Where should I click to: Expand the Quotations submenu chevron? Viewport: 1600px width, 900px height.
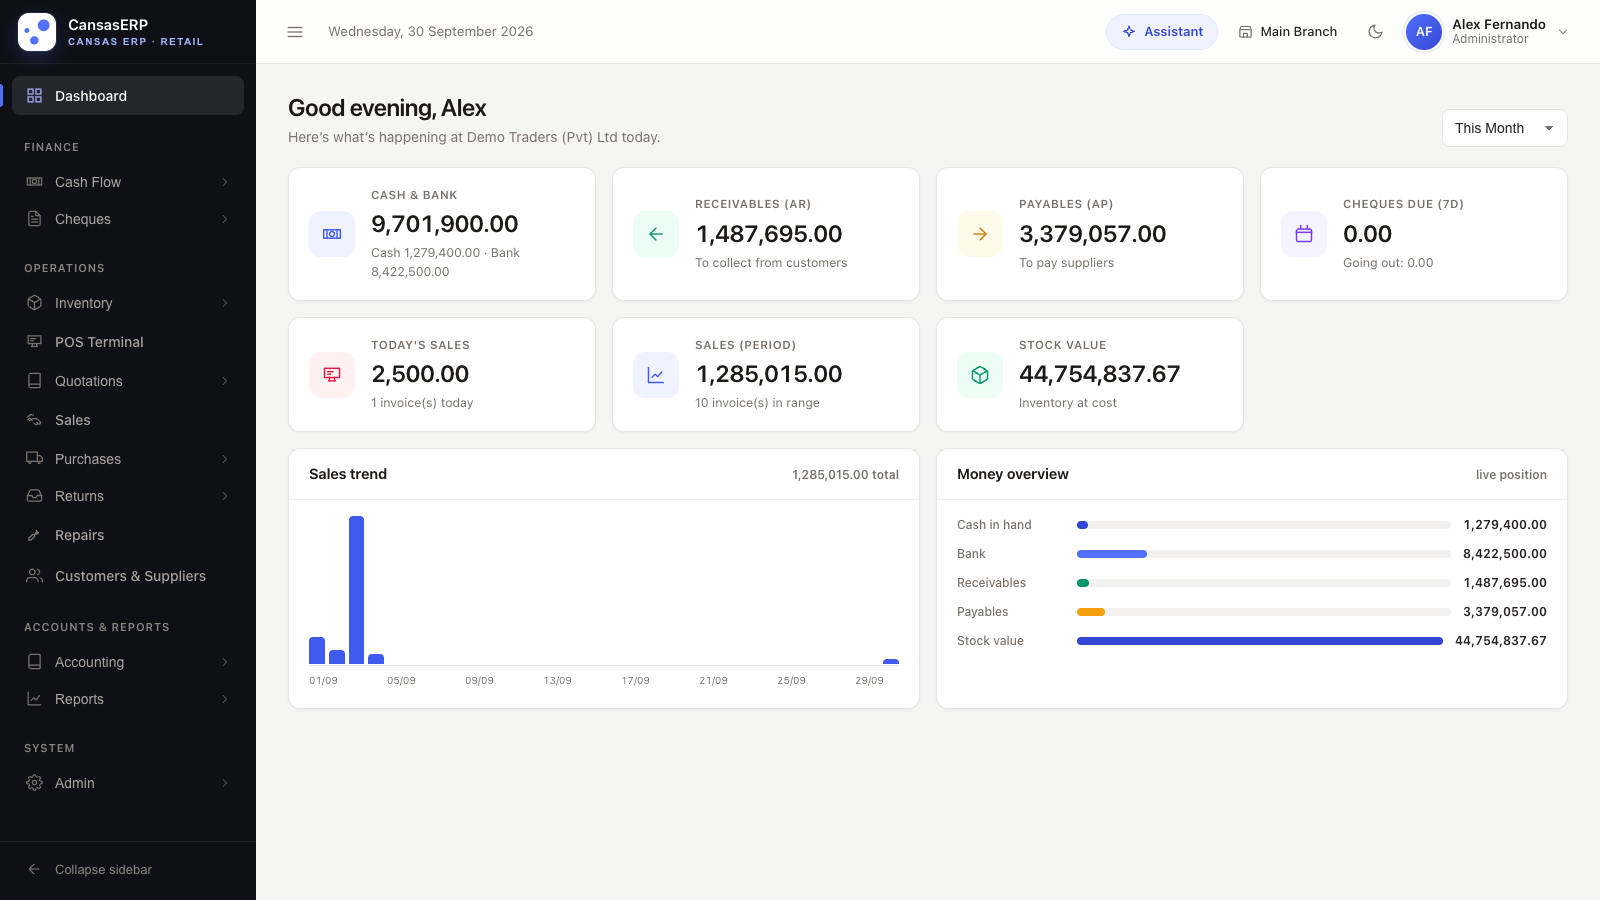225,381
